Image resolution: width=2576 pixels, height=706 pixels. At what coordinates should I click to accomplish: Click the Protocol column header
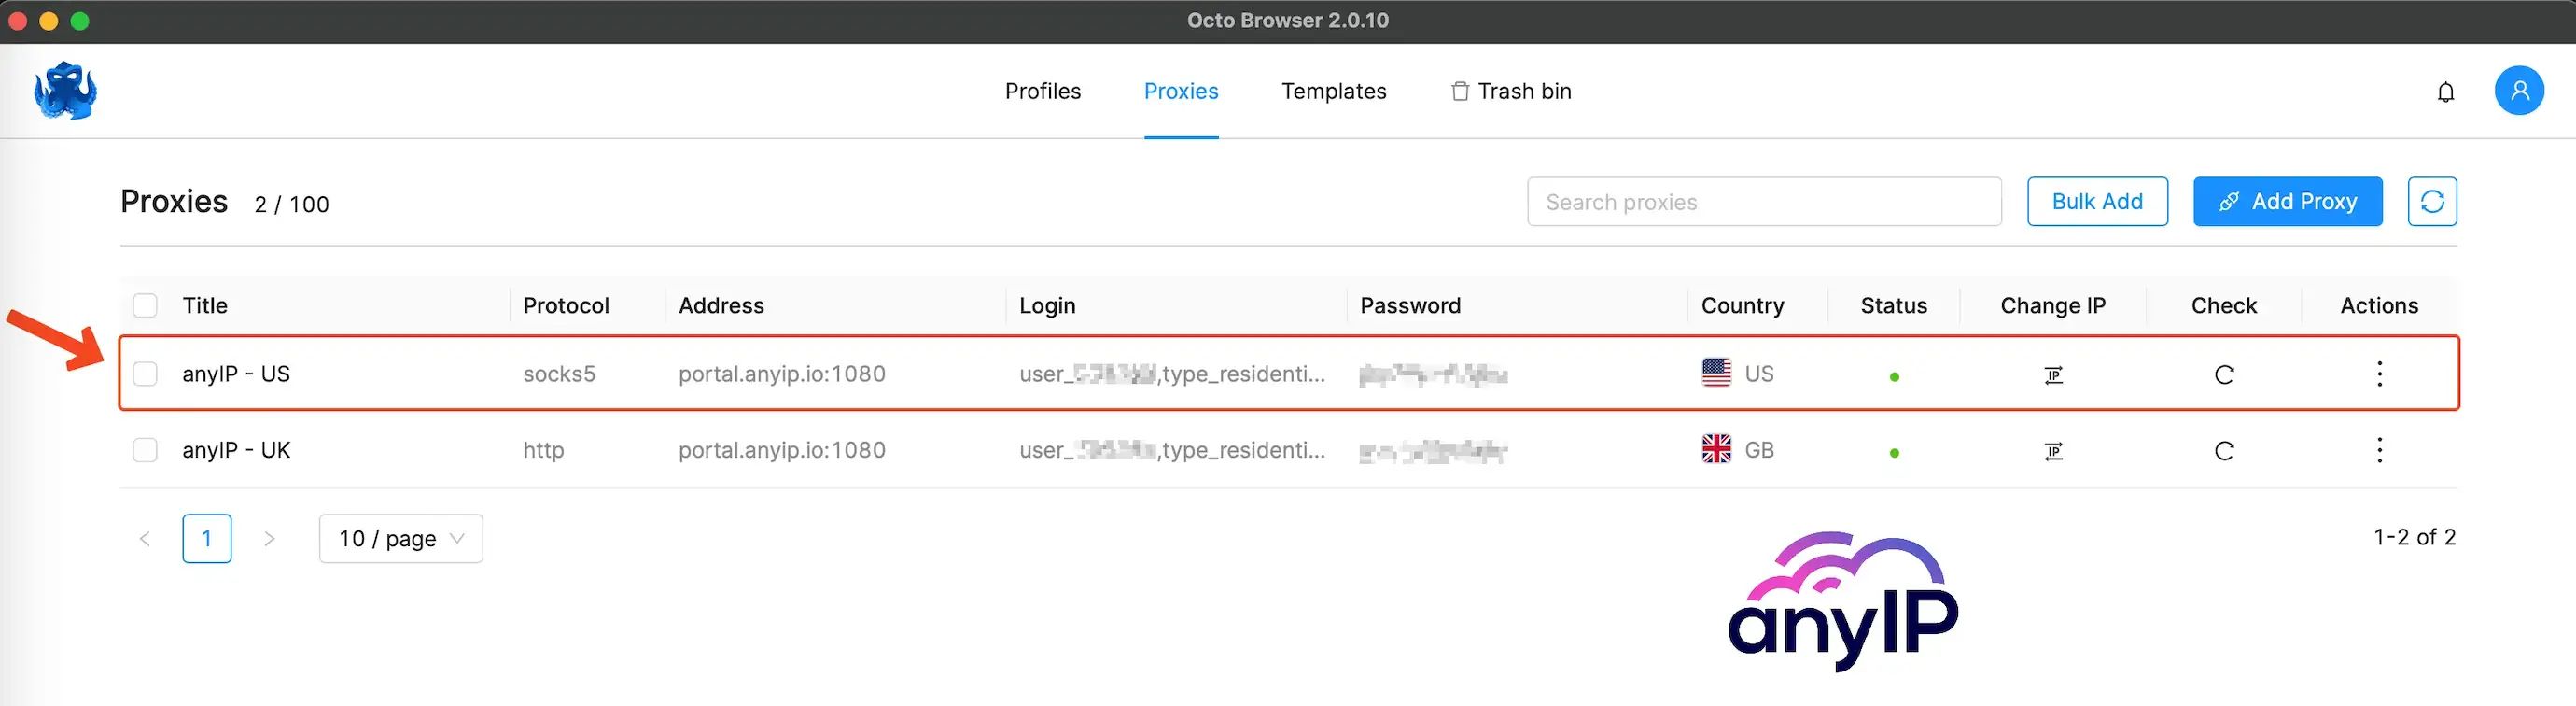566,305
